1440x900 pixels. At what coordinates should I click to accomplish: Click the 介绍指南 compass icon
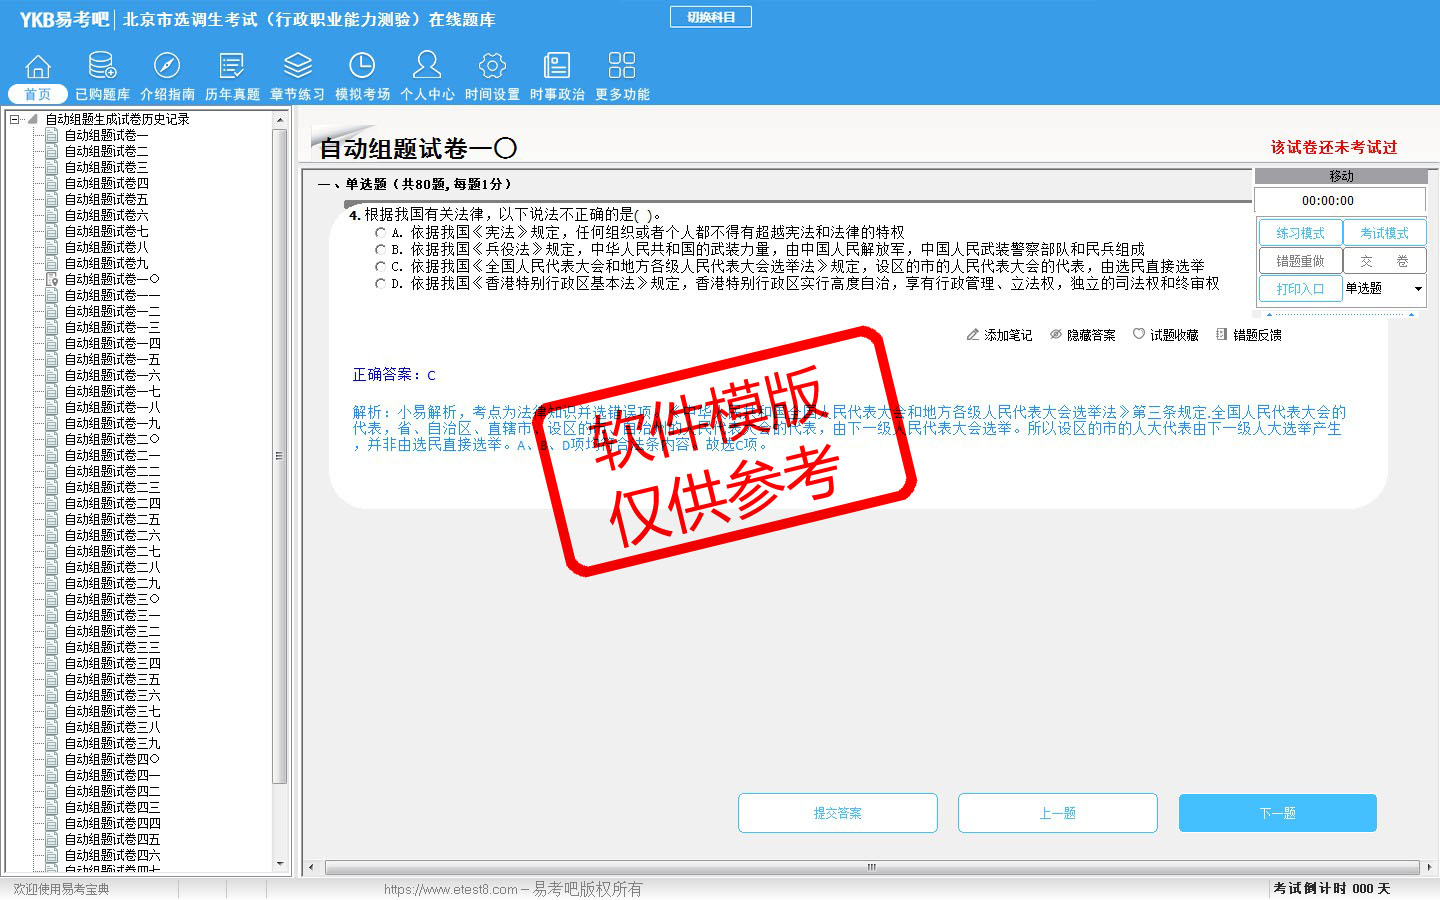[167, 67]
